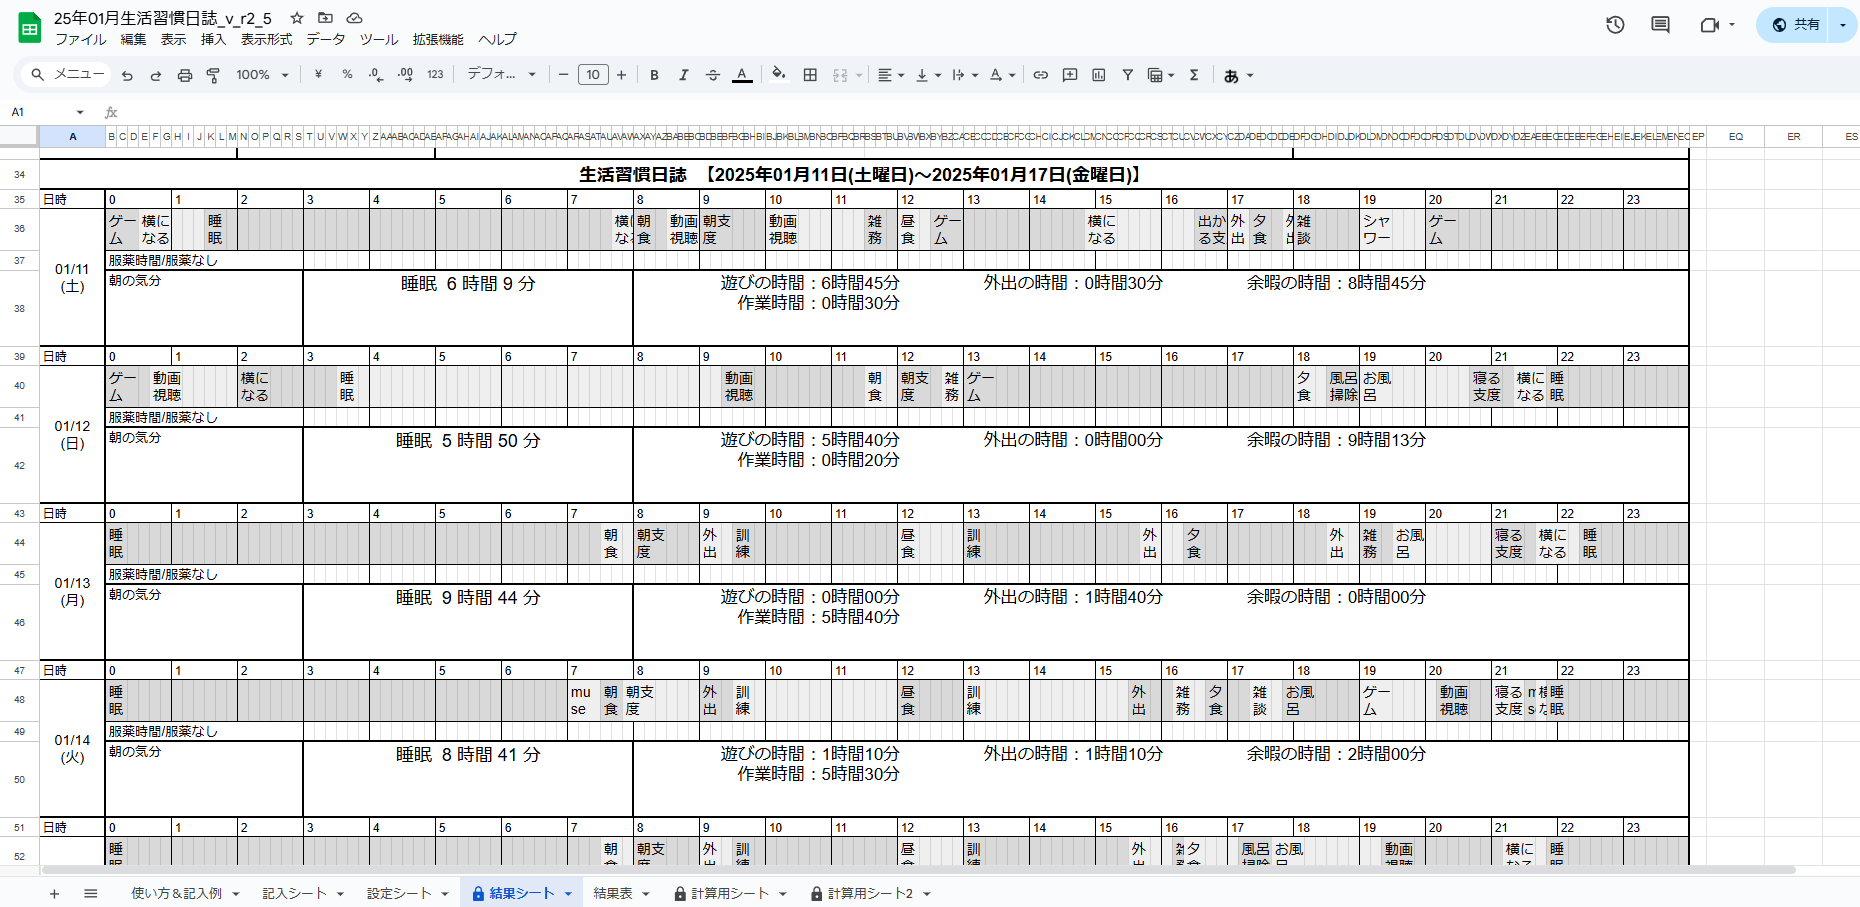Select column A header
The width and height of the screenshot is (1860, 907).
click(x=72, y=137)
